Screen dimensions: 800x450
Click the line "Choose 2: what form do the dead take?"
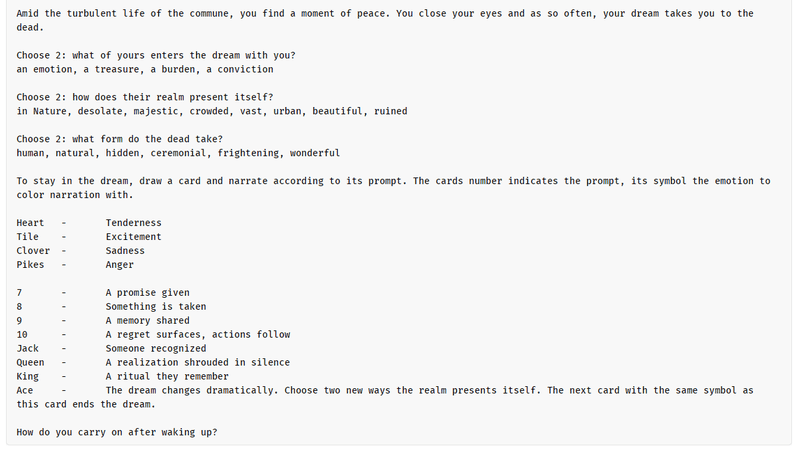coord(120,139)
